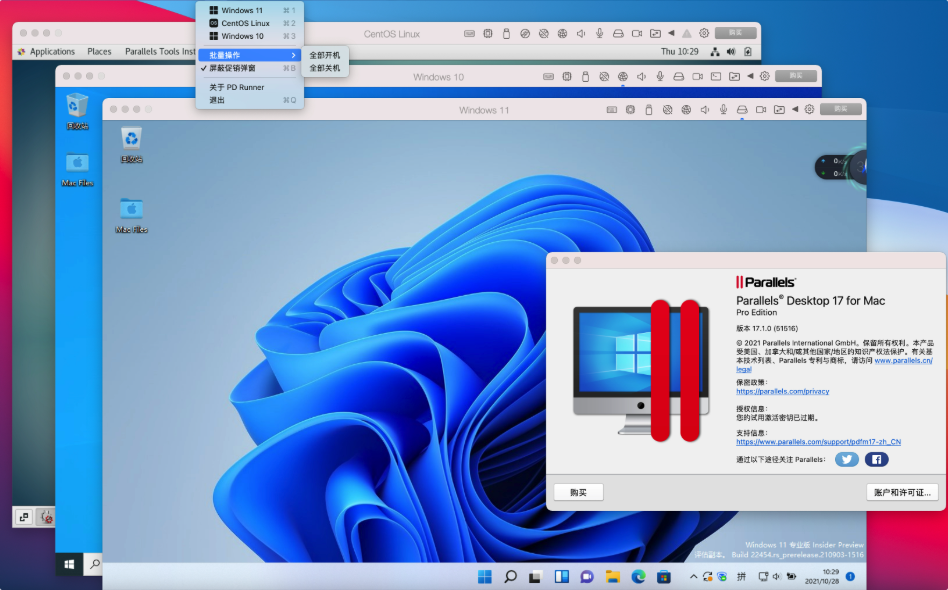
Task: Open USB devices icon in Windows 11 toolbar
Action: [x=649, y=109]
